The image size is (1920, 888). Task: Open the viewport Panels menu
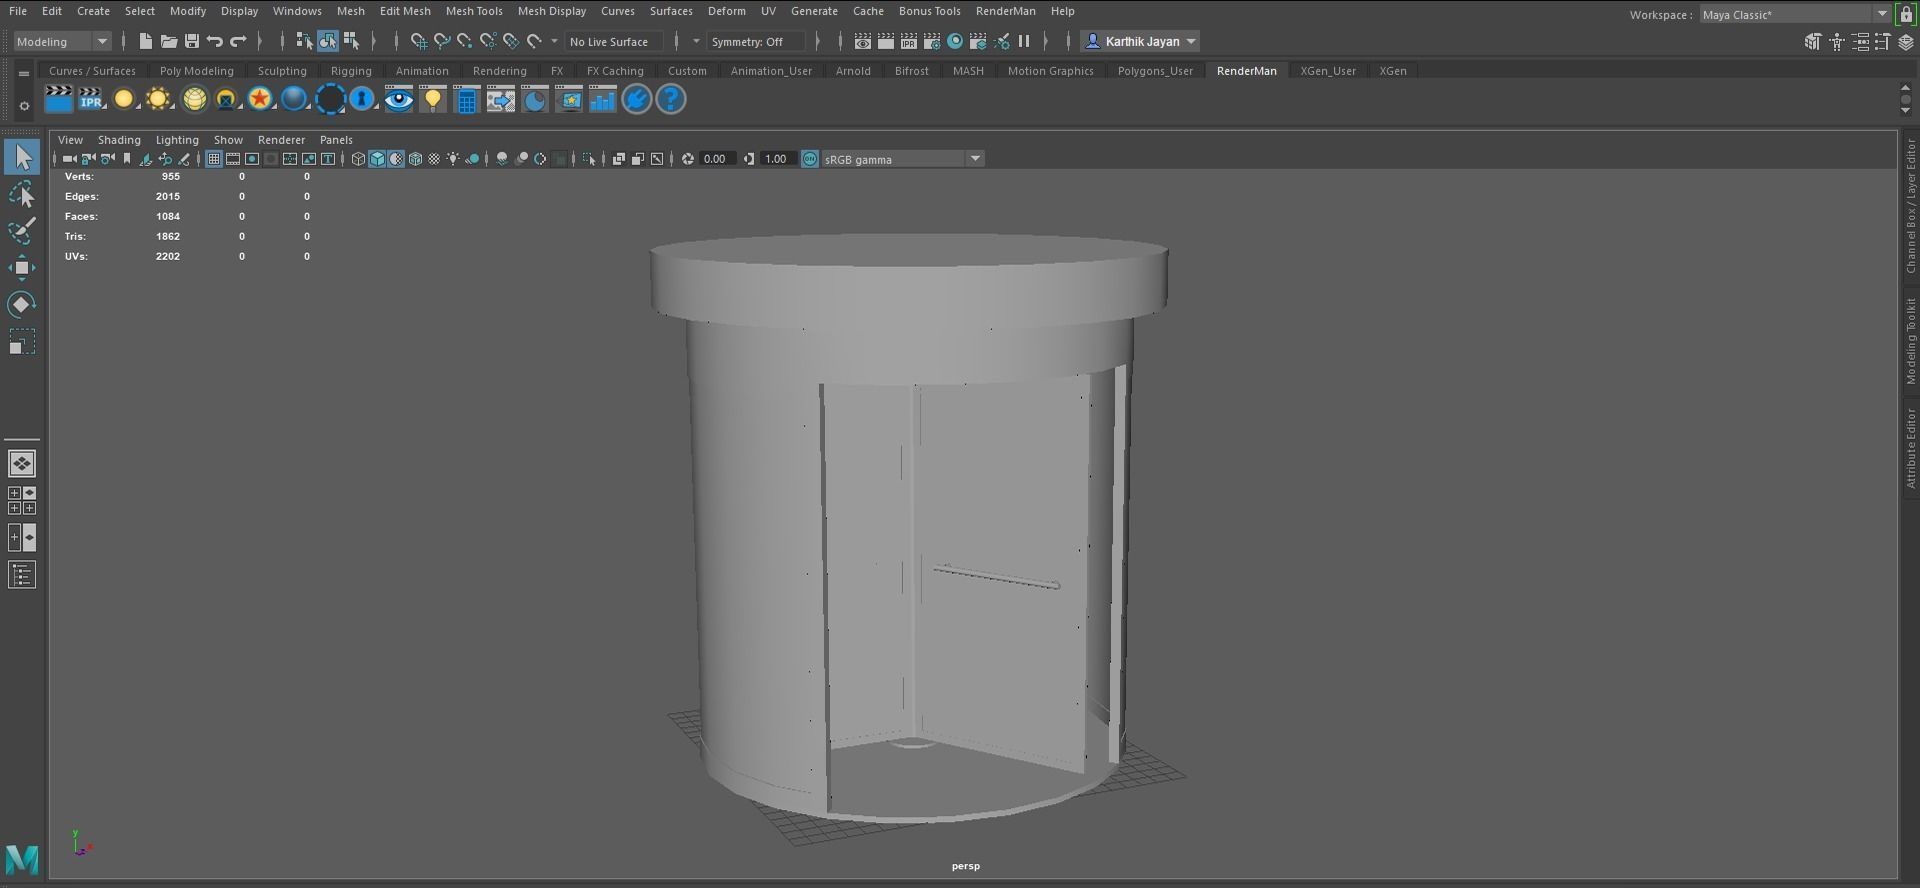click(336, 140)
